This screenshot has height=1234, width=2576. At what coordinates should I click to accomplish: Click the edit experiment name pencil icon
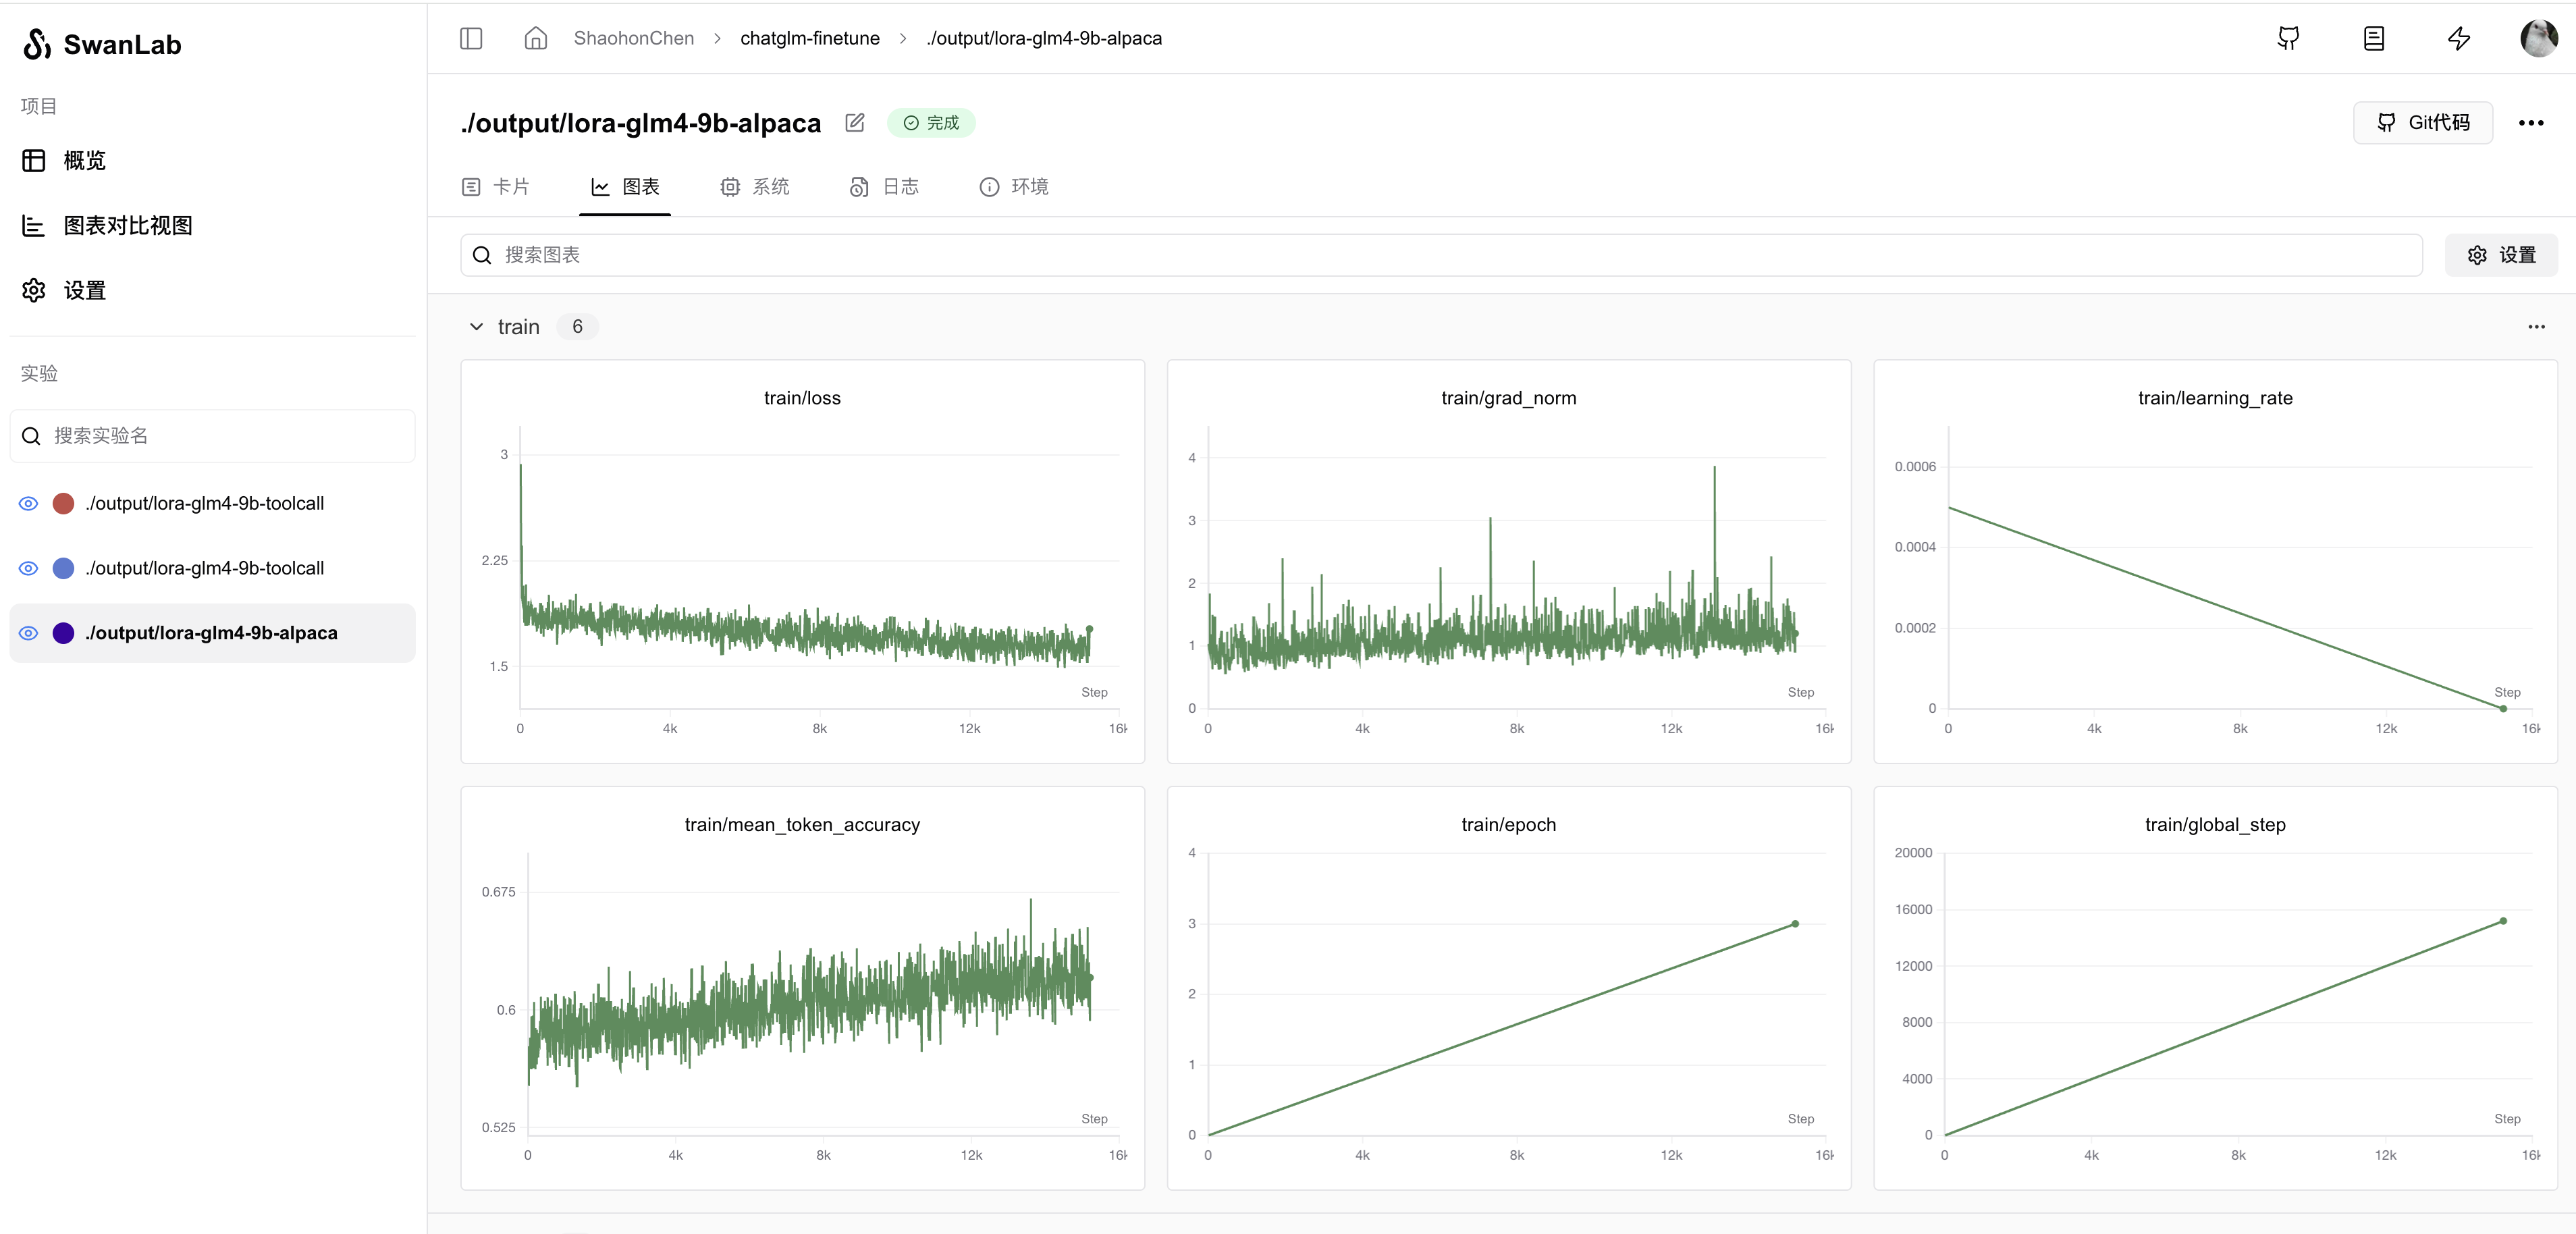pos(854,122)
